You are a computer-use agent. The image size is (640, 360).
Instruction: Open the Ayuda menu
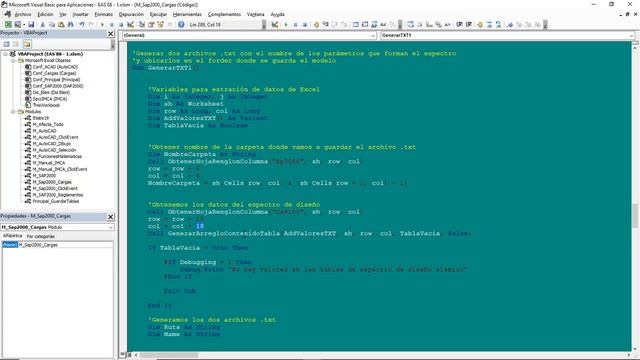pos(278,14)
